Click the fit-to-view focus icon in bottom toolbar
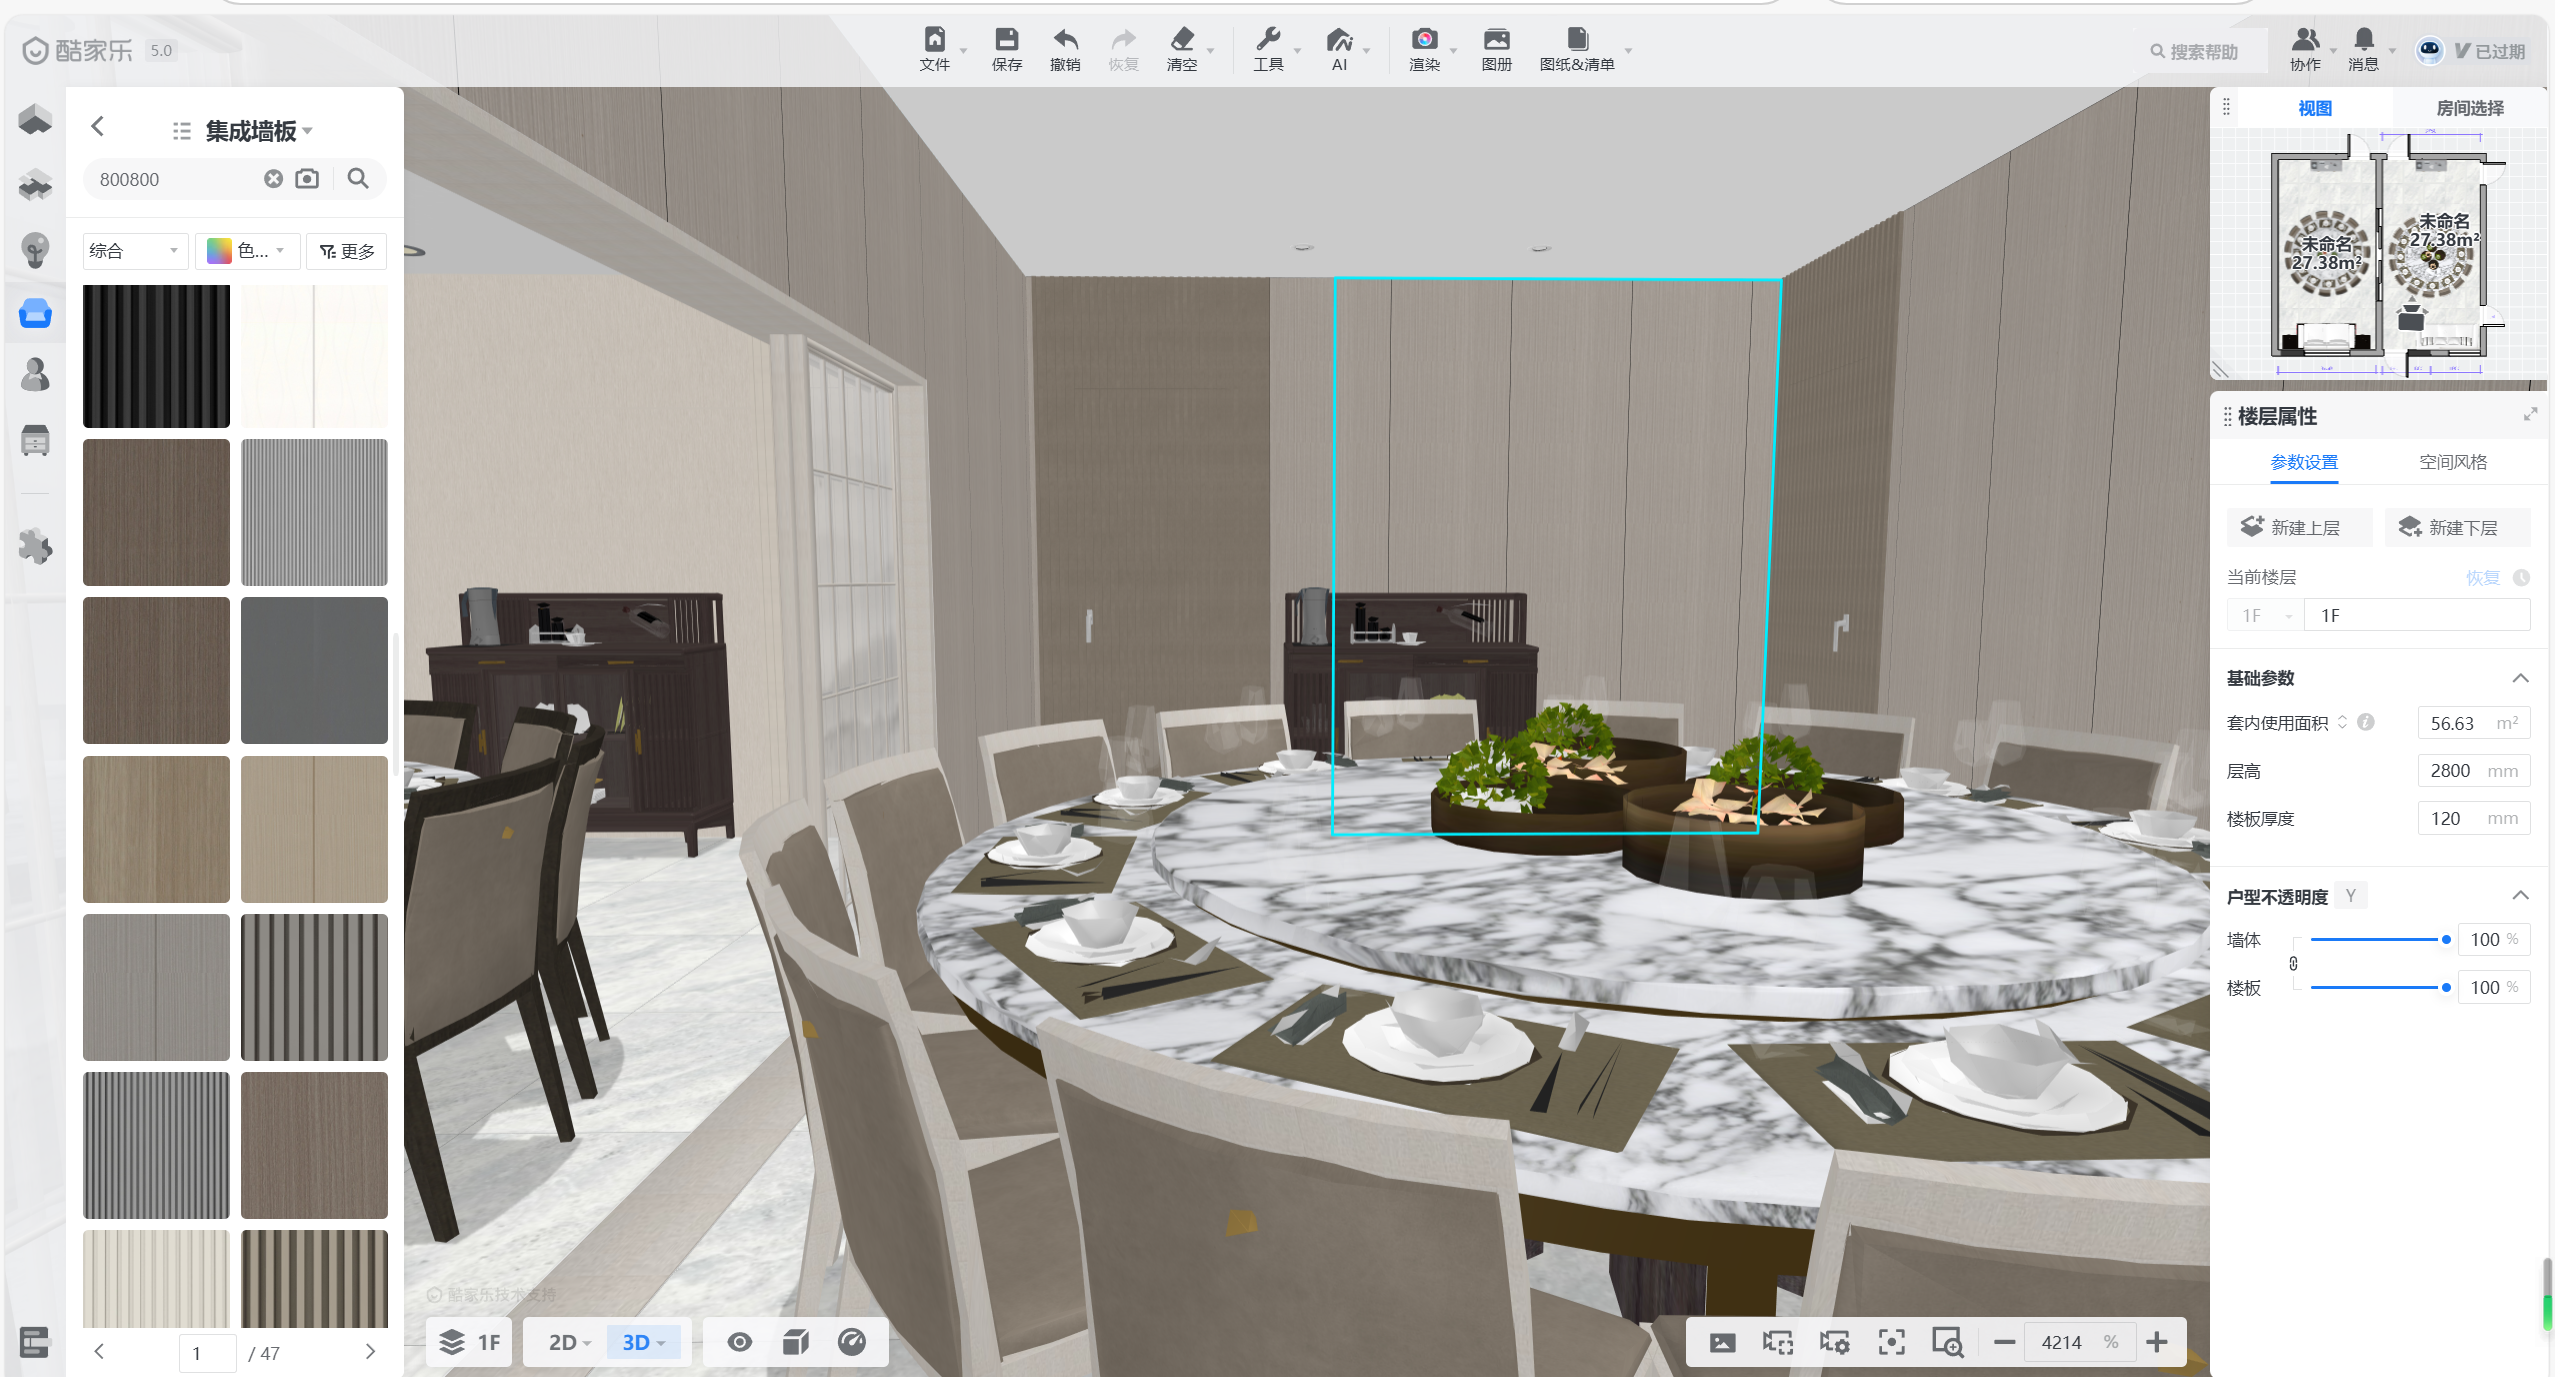The image size is (2555, 1377). coord(1891,1342)
